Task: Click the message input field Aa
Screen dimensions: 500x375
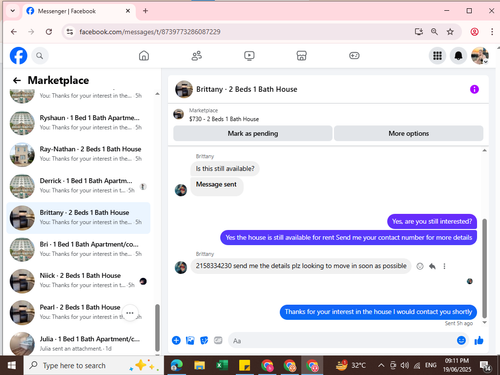Action: (343, 341)
